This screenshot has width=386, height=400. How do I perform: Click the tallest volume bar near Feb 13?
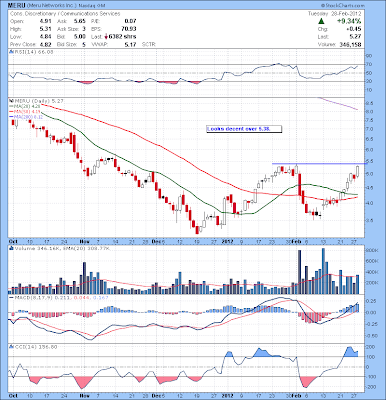pos(323,271)
